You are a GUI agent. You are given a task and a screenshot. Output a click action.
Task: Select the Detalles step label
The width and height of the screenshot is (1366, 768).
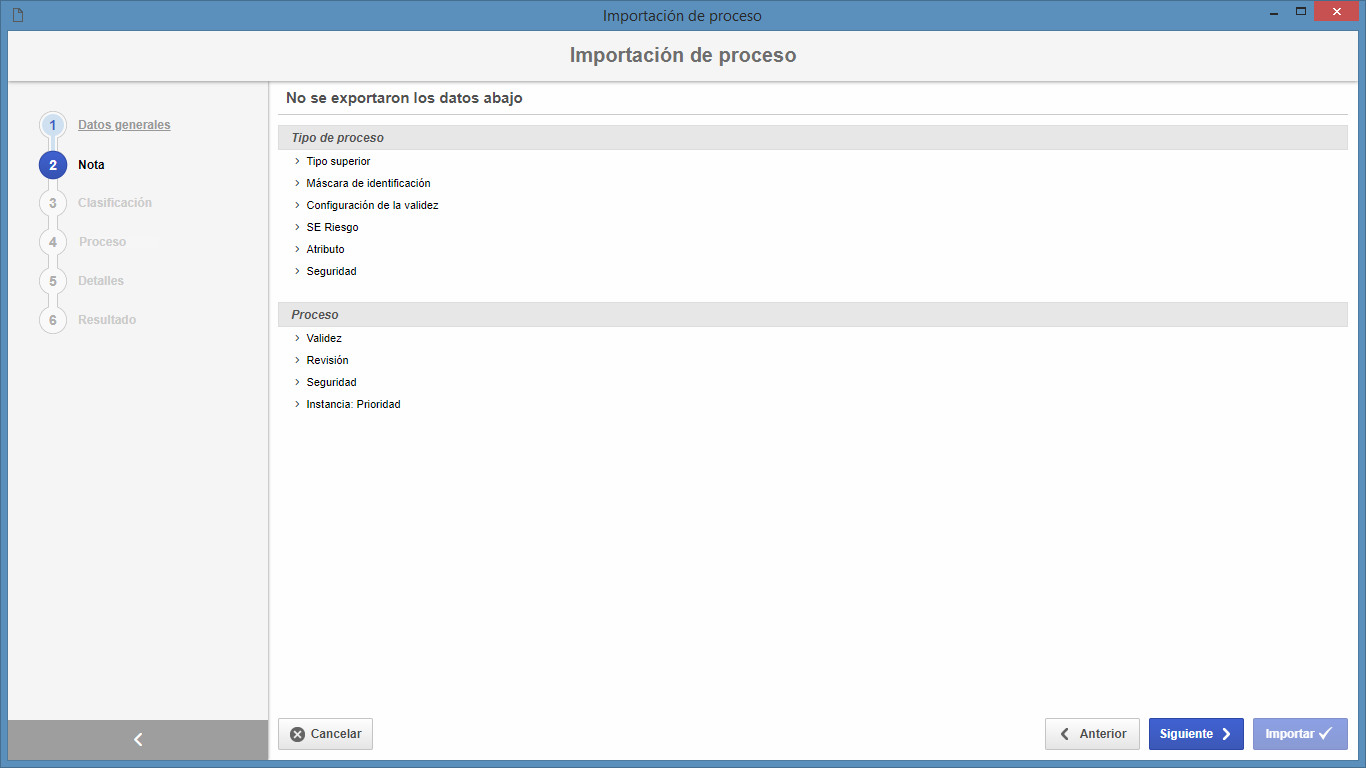click(x=101, y=281)
